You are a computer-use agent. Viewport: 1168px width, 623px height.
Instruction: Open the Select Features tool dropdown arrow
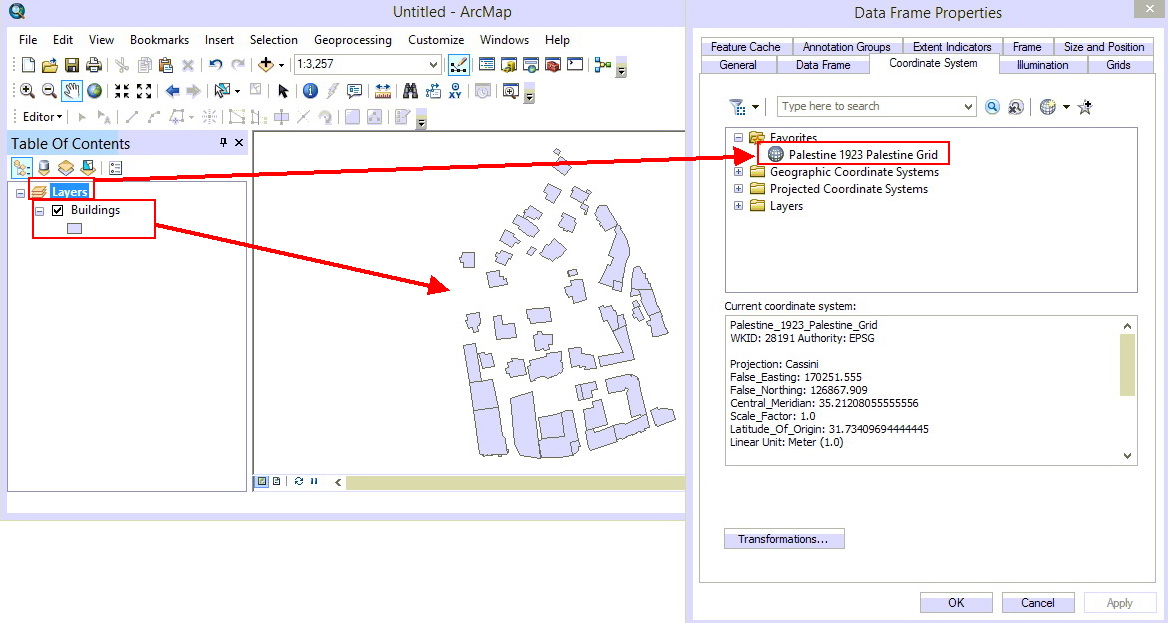pyautogui.click(x=238, y=91)
